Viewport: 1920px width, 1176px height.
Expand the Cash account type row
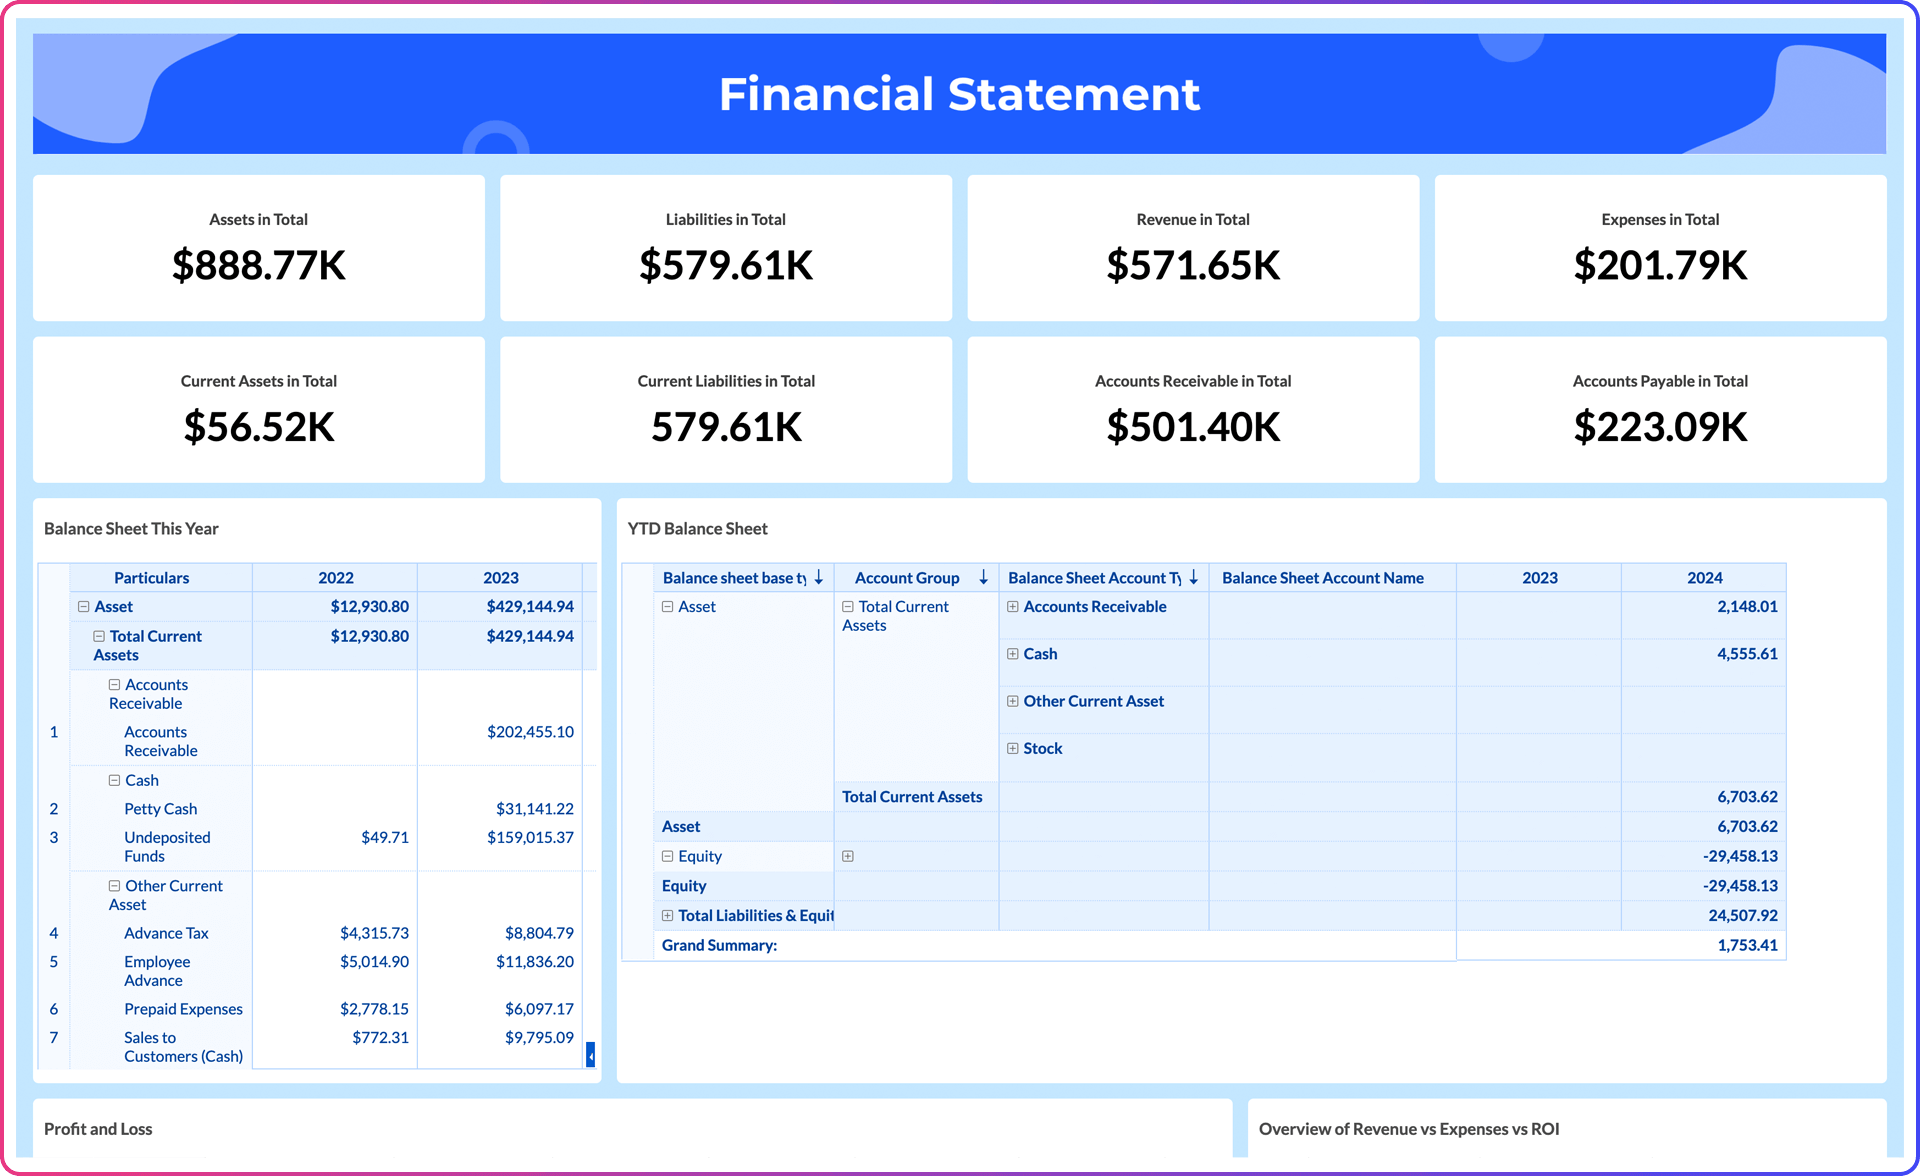(1012, 653)
